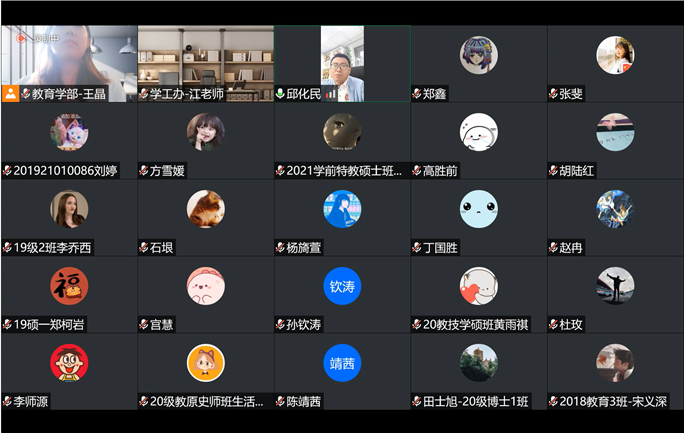Click muted mic icon next to 方雪媛

[x=144, y=170]
